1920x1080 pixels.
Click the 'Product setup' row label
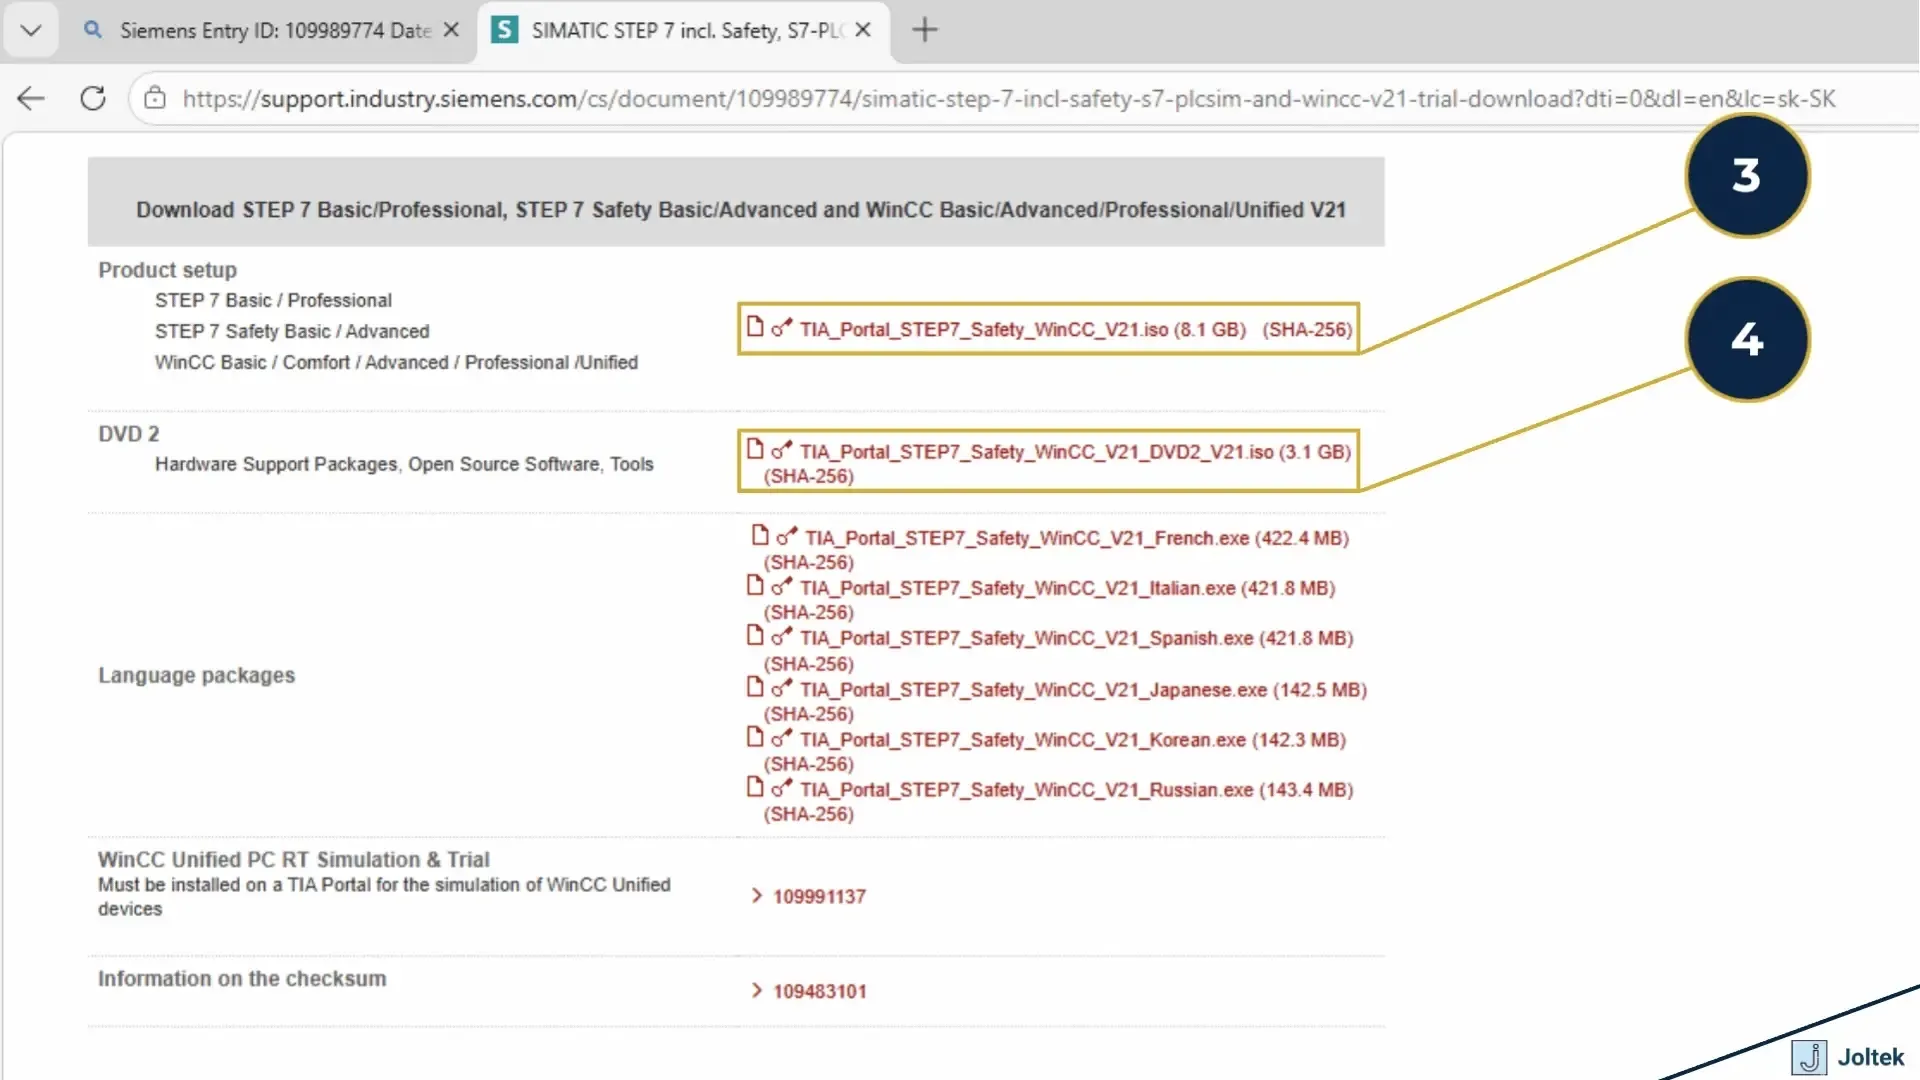167,270
